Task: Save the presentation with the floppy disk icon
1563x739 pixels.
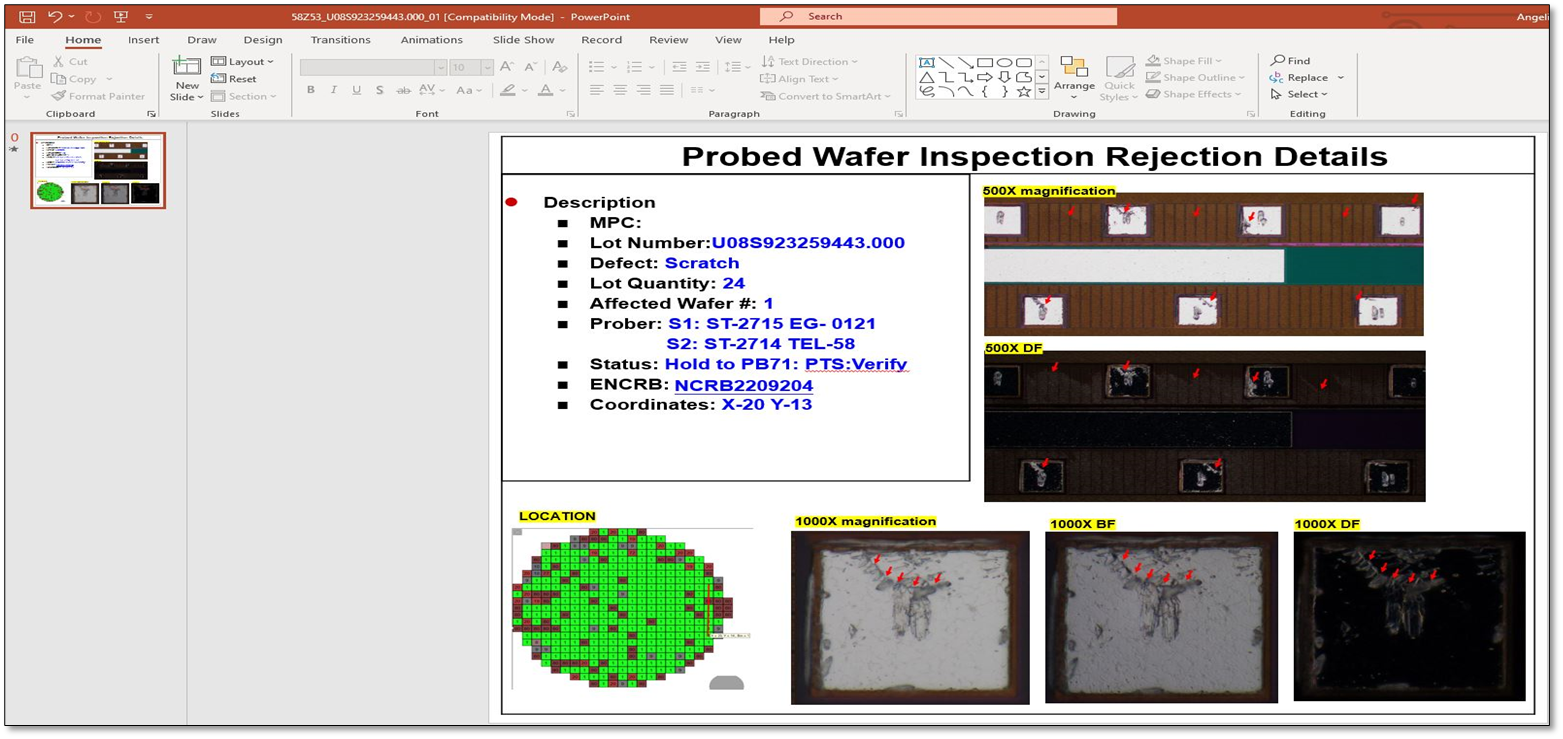Action: pos(27,17)
